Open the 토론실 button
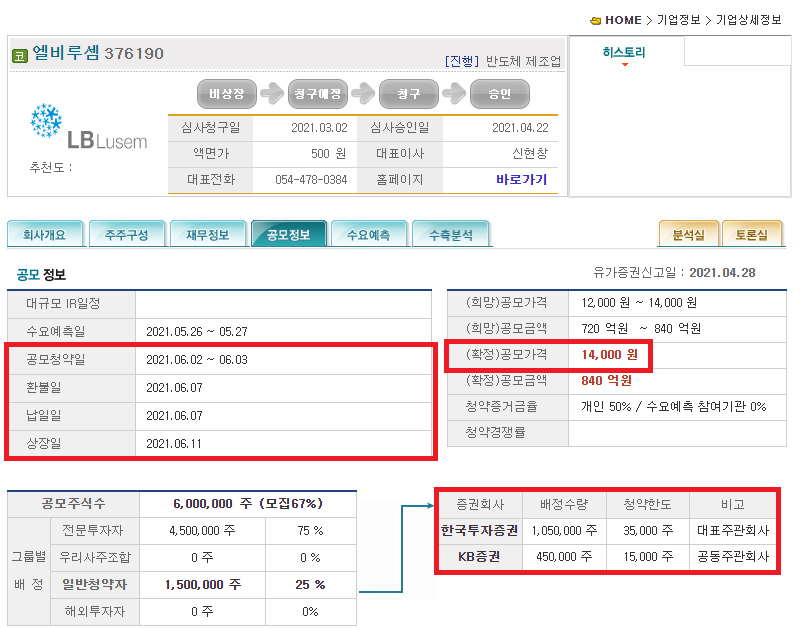Screen dimensions: 802x628 coord(751,235)
